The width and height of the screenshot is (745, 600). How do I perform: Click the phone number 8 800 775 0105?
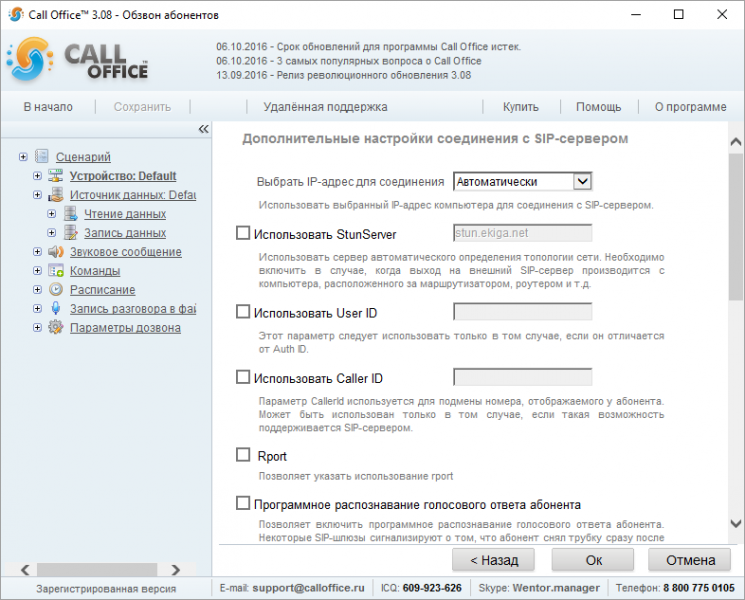pyautogui.click(x=699, y=588)
